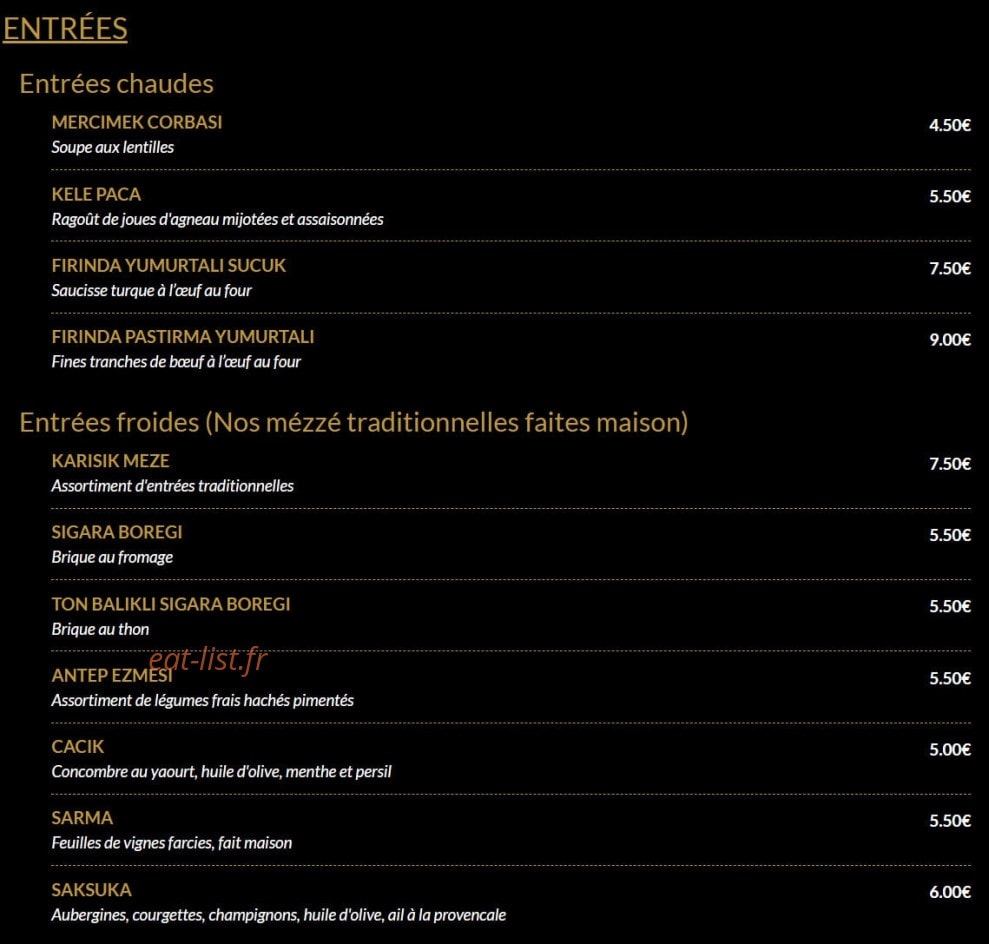Select the Entrées chaudes section title

point(117,84)
